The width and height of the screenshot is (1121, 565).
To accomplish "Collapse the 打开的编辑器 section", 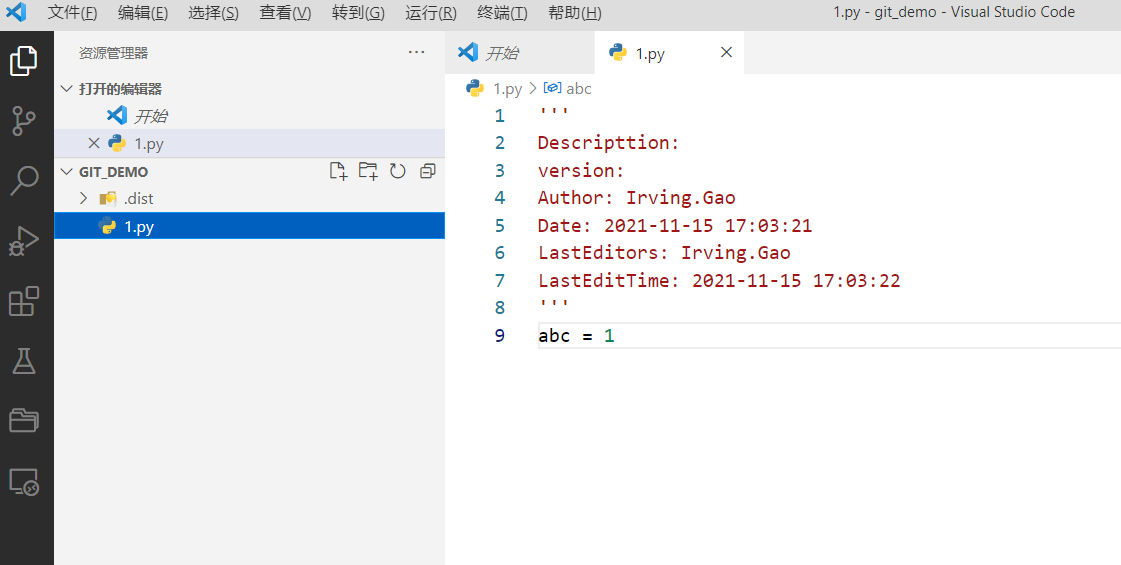I will (66, 89).
